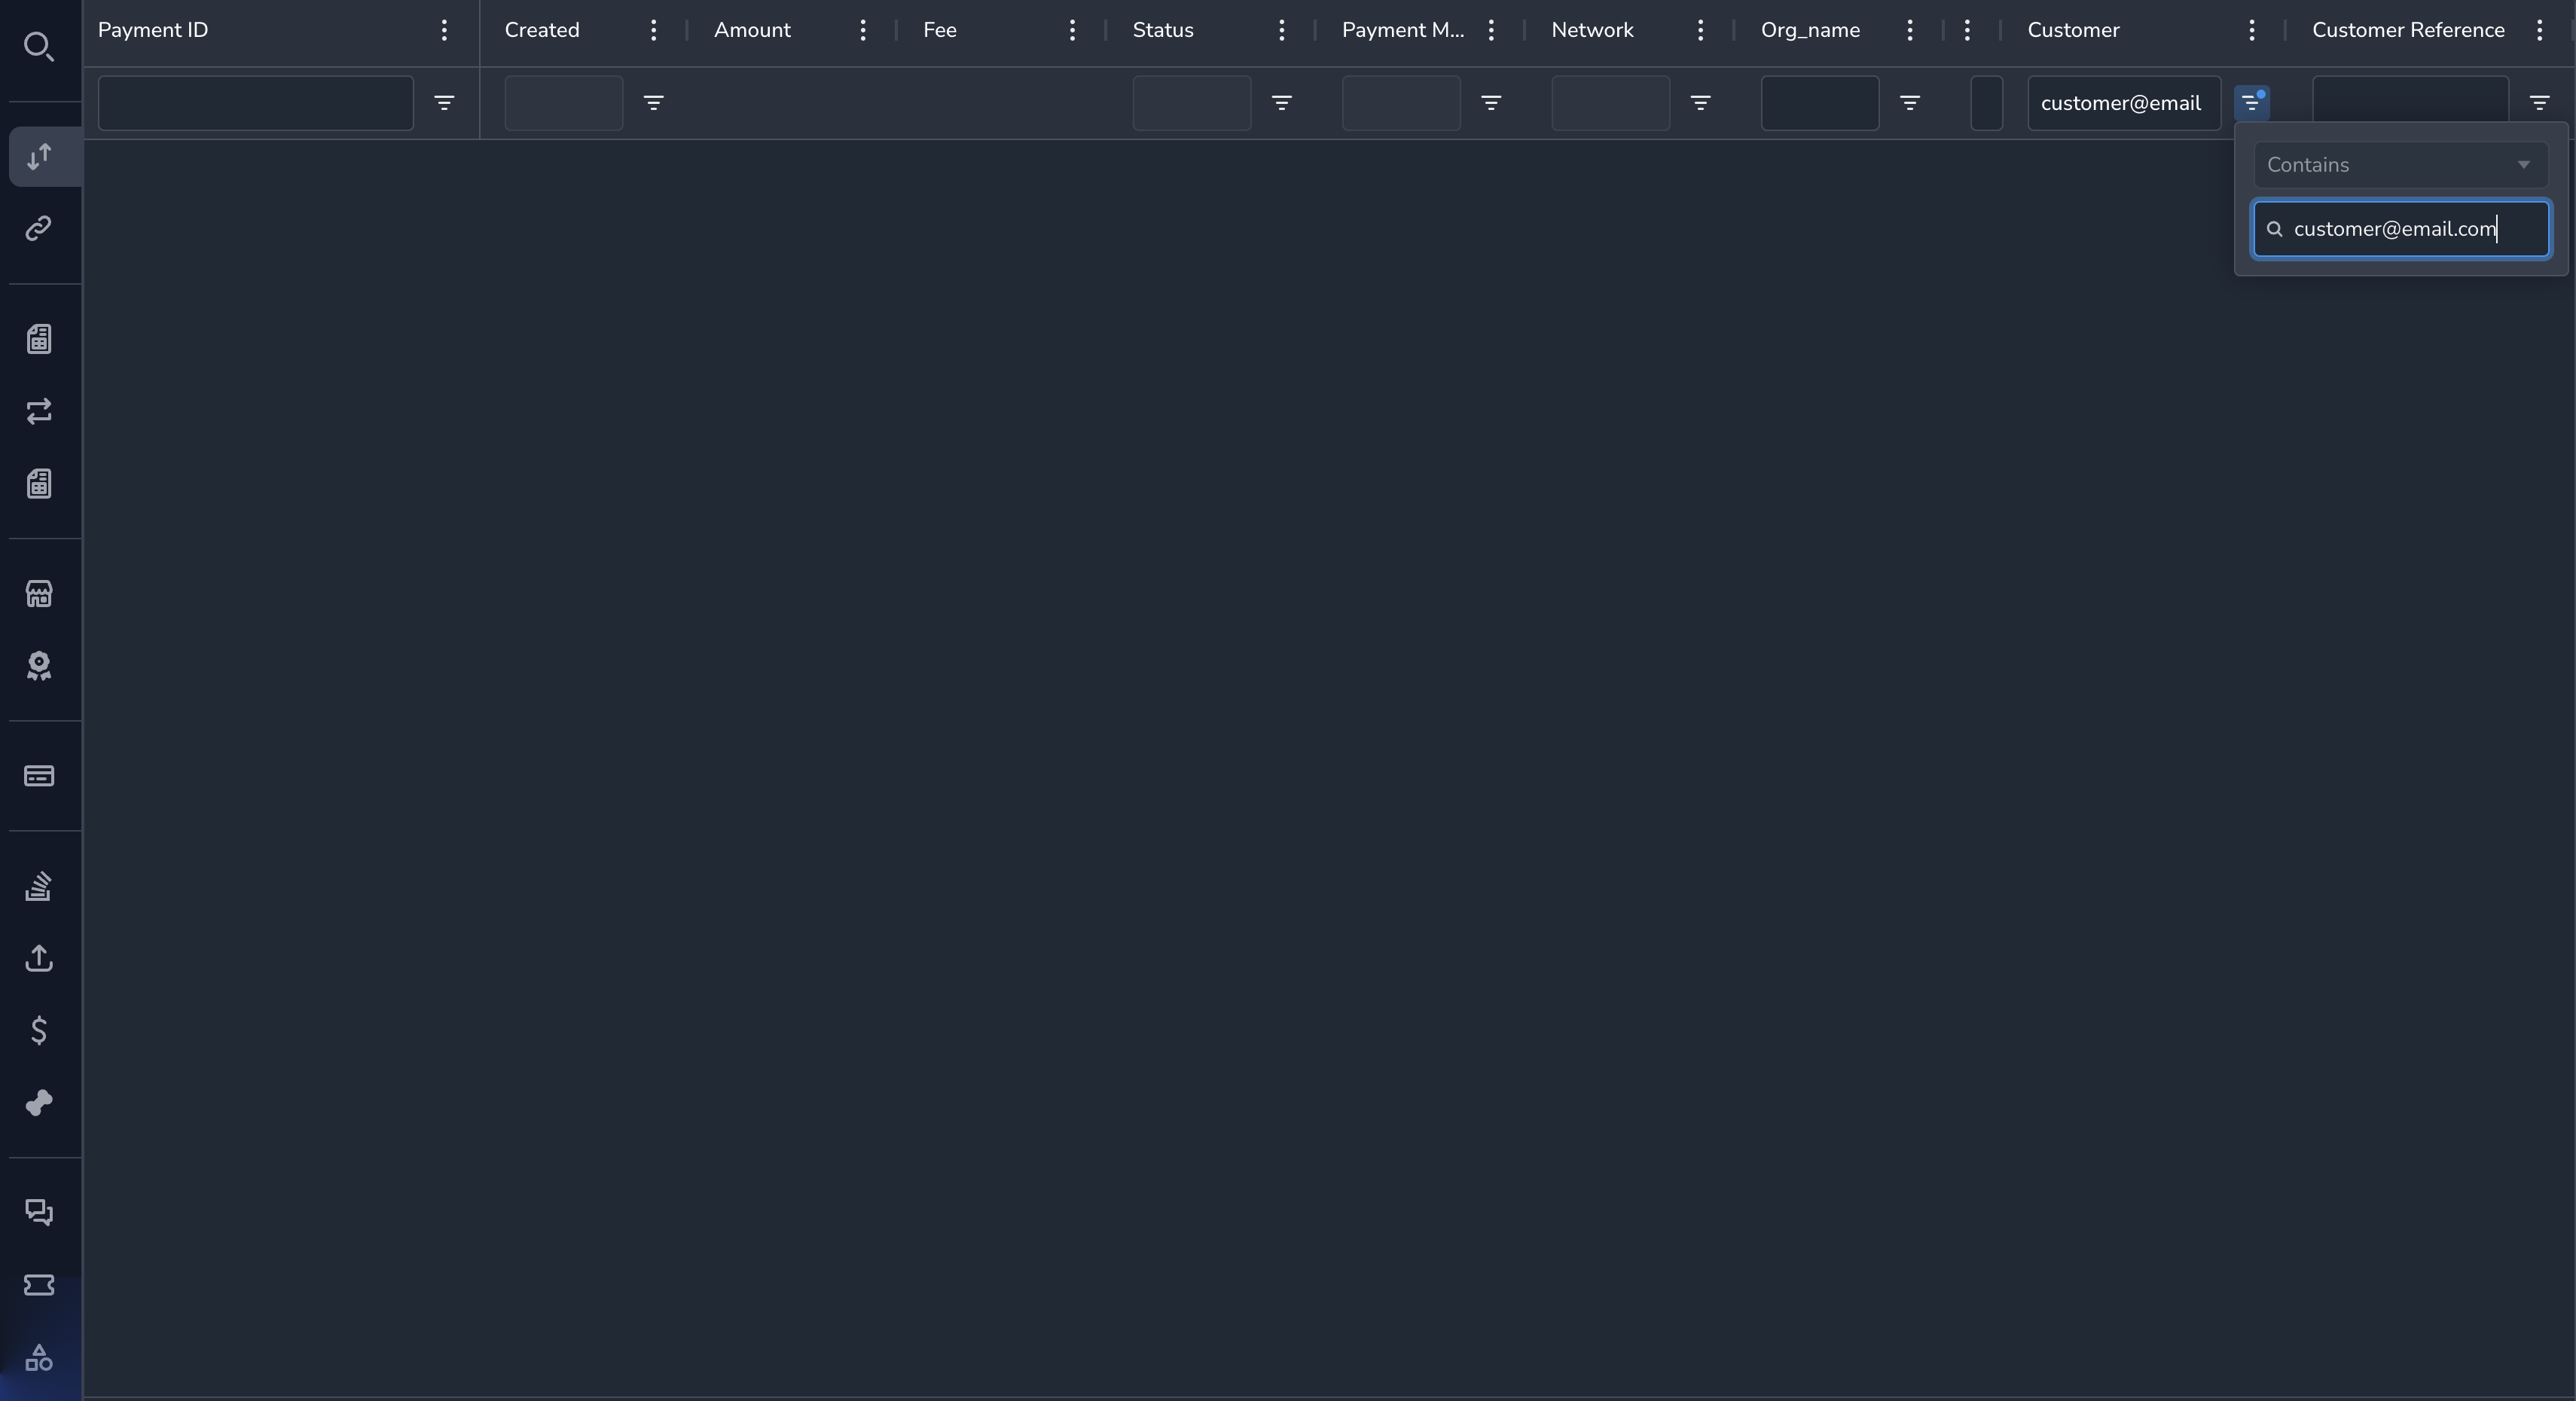Open Network column menu dots
This screenshot has height=1401, width=2576.
(1700, 30)
